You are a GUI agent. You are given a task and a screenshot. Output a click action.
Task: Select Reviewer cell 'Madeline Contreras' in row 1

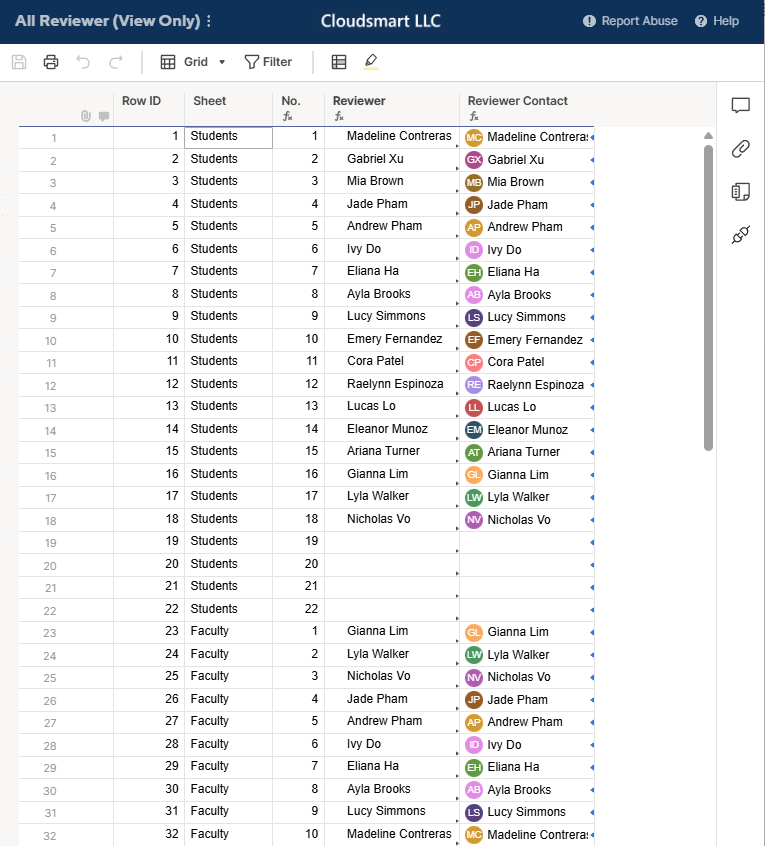tap(392, 137)
